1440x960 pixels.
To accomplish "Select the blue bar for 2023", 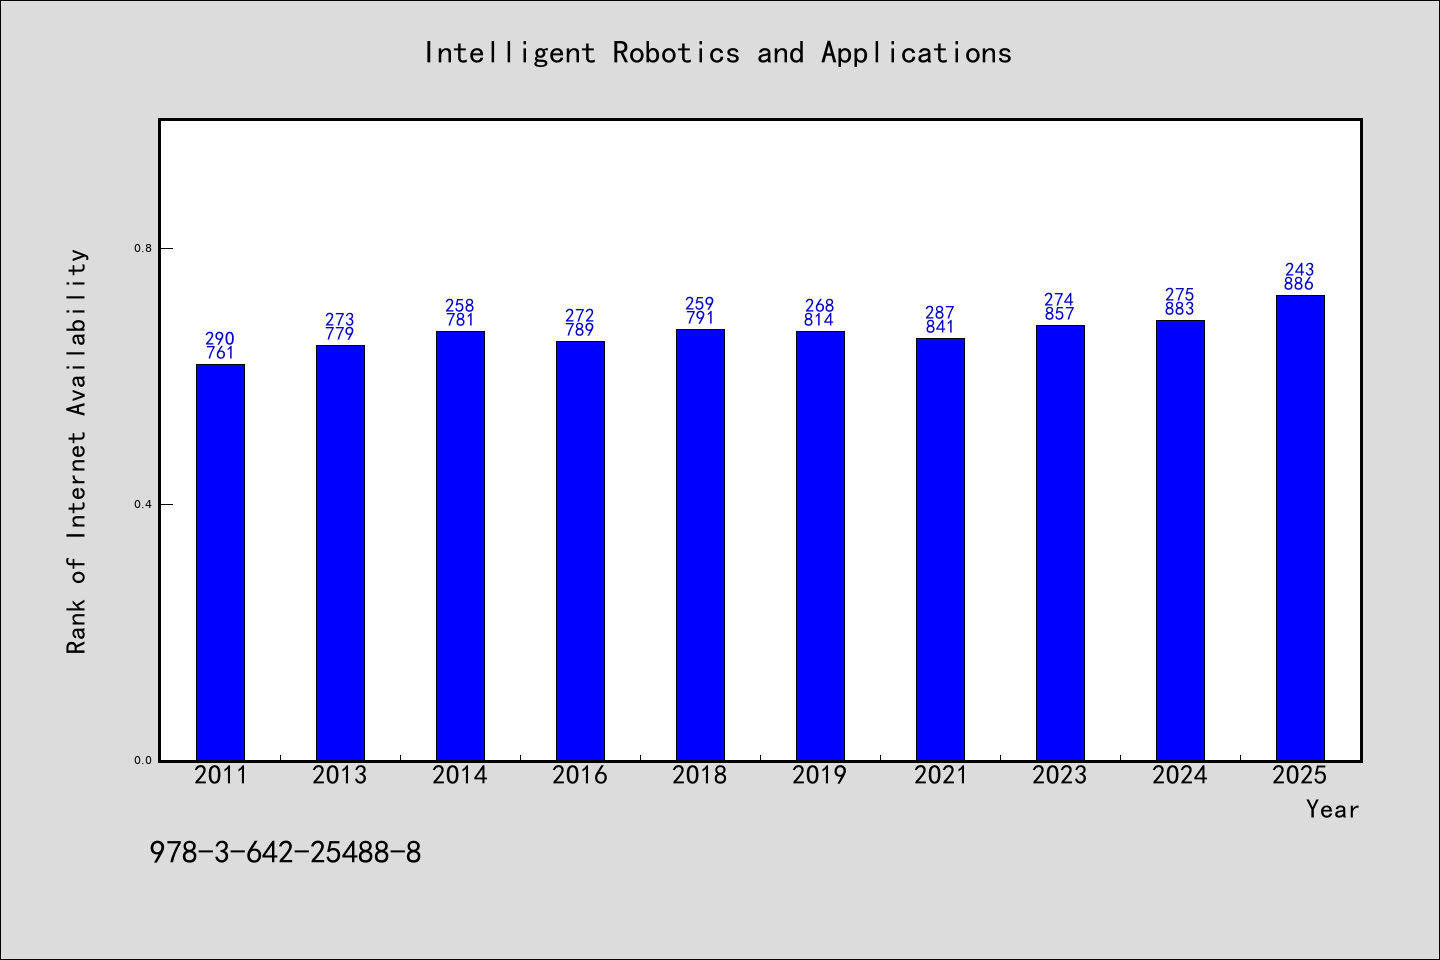I will 1060,543.
